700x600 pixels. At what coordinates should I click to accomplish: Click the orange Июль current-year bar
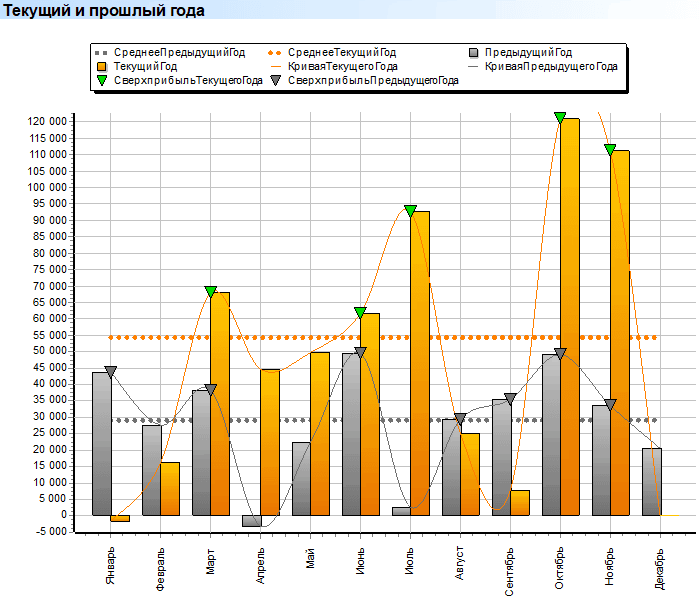420,363
